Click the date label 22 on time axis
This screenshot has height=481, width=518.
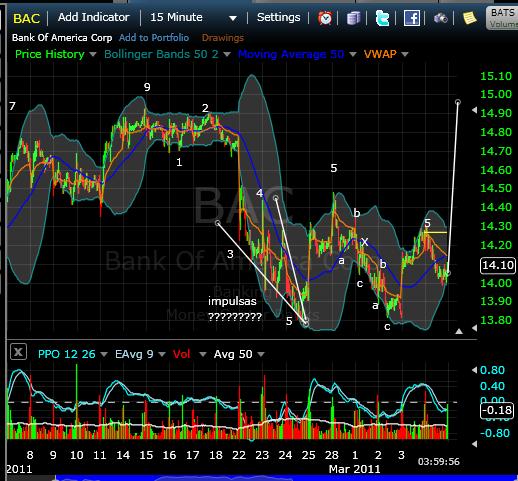coord(239,455)
